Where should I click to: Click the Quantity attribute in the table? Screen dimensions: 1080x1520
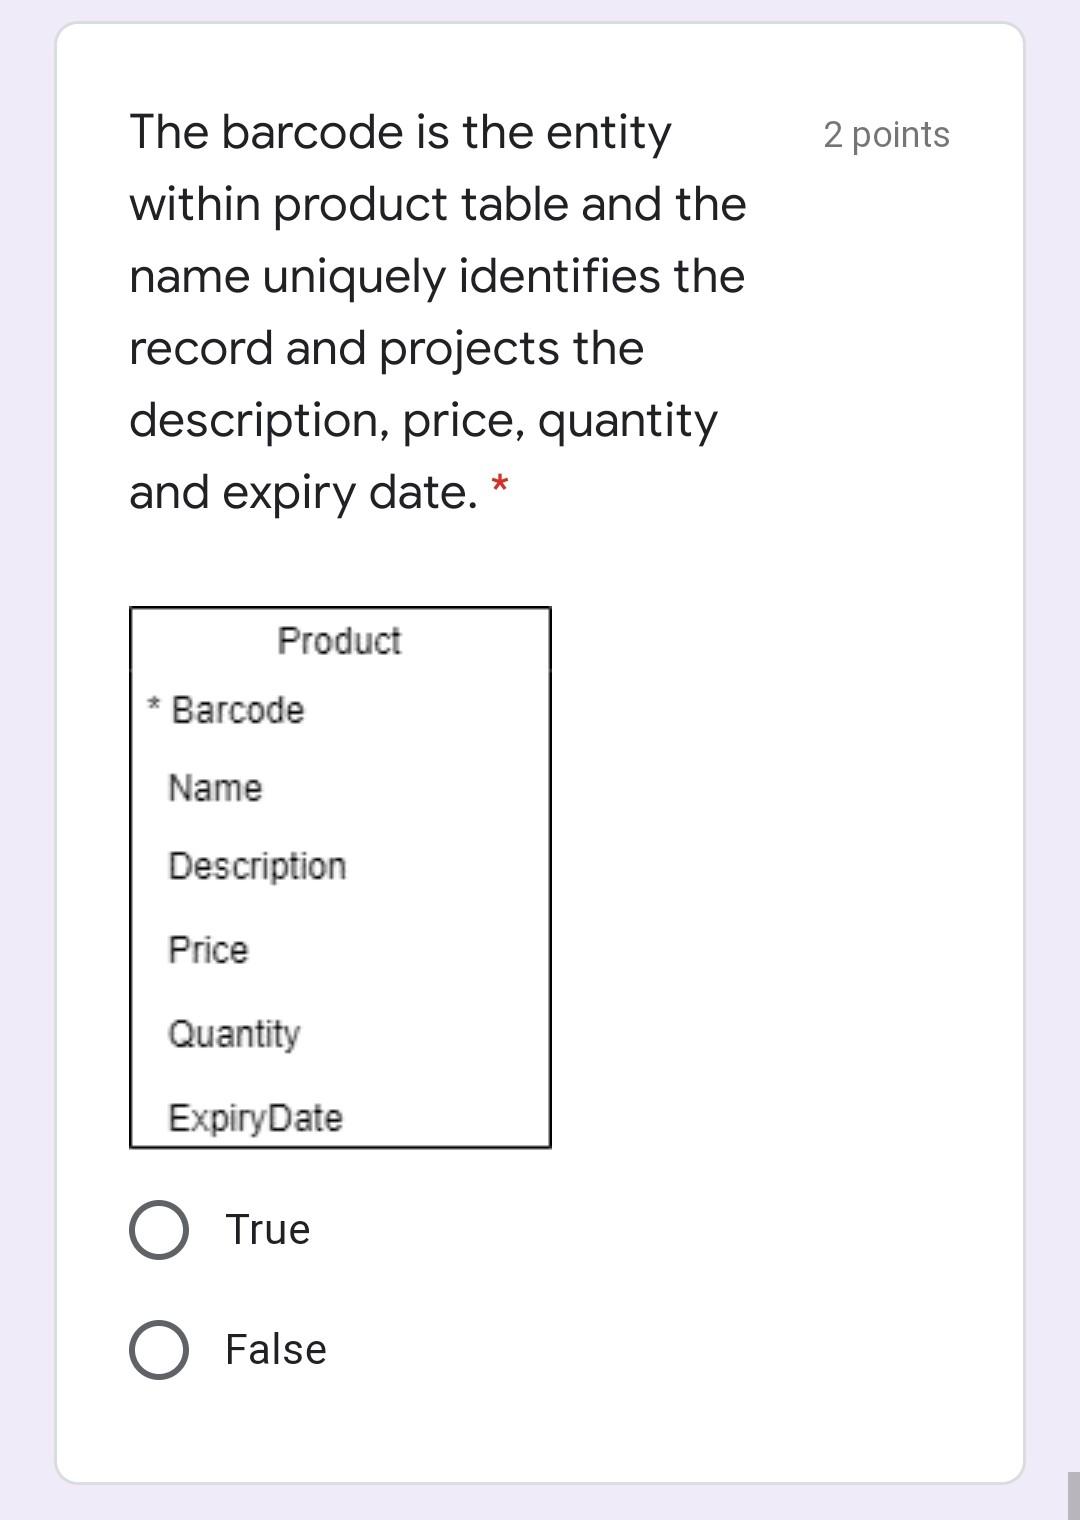tap(234, 1035)
